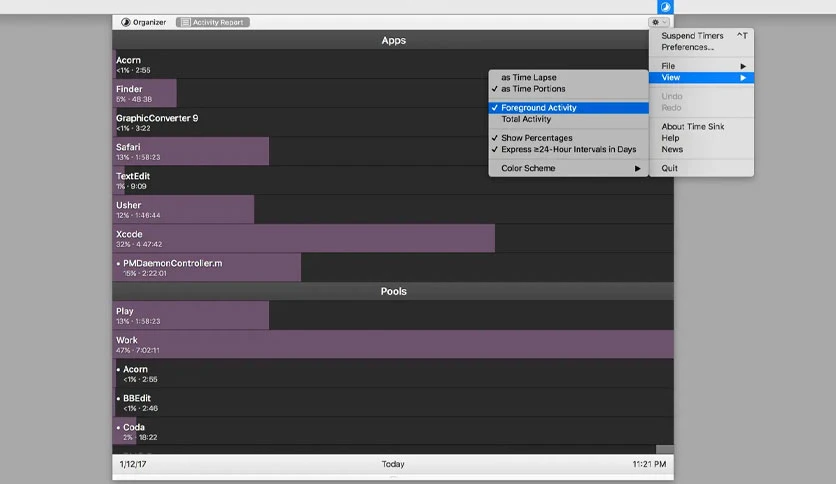Screen dimensions: 836x484
Task: Click the Organizer tab icon
Action: (126, 22)
